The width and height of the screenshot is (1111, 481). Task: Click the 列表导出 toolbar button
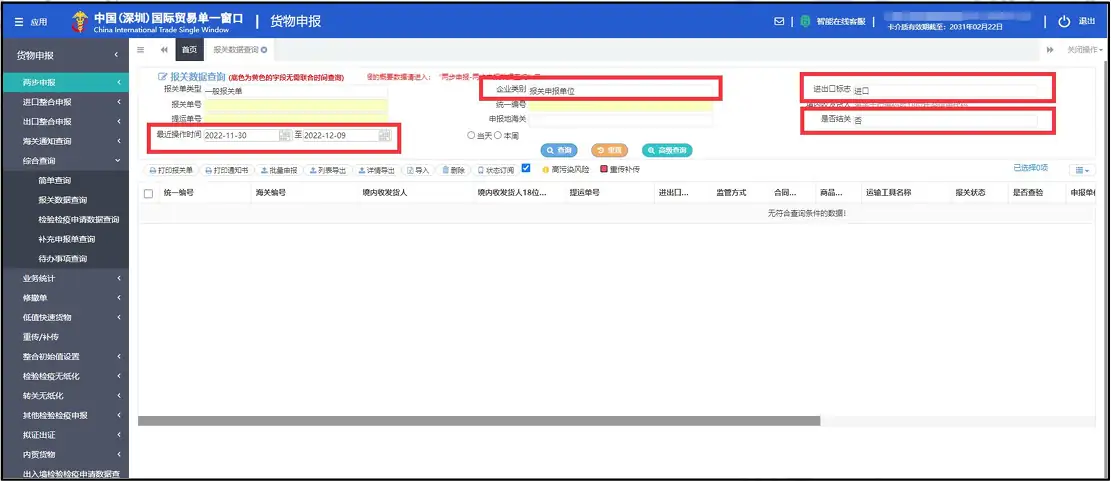pos(328,170)
